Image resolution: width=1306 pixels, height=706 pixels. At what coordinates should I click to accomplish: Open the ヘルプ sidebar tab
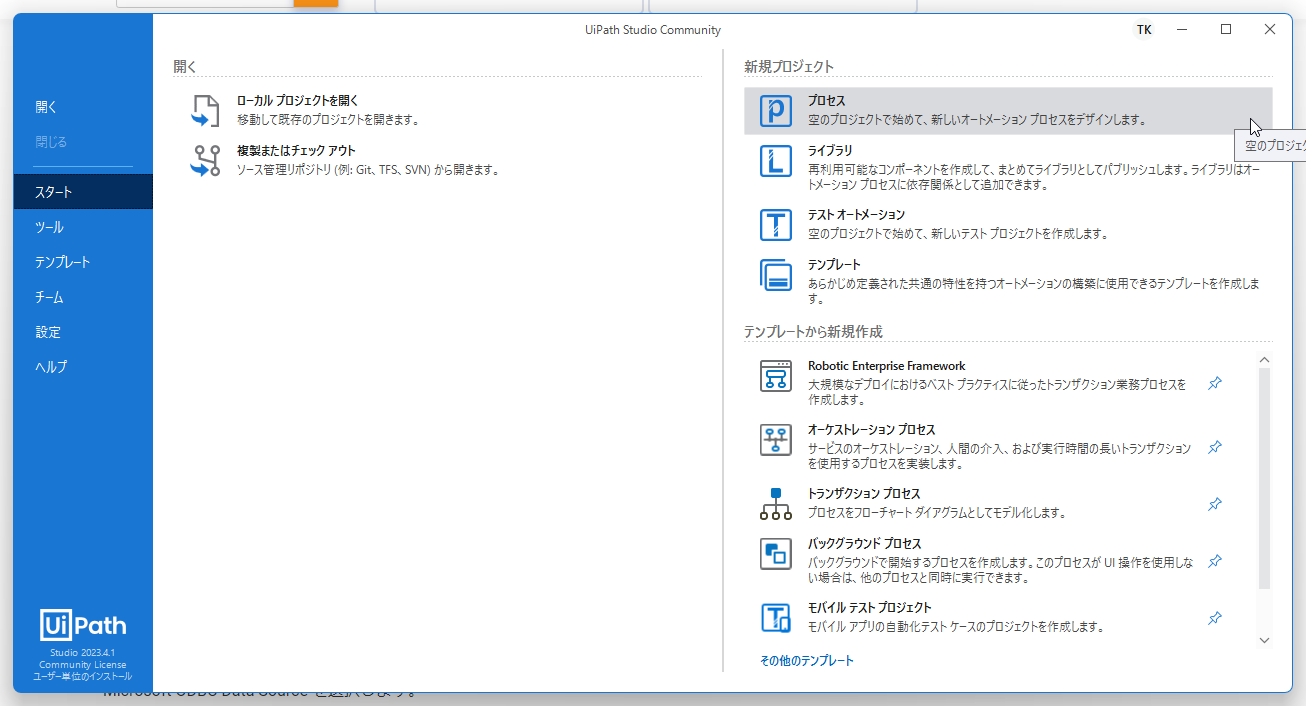83,367
